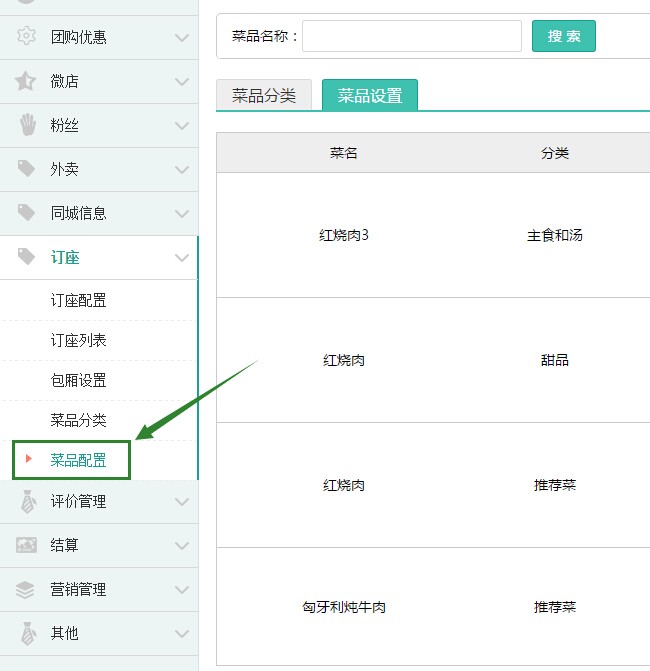Click the tag icon beside 同城信息

point(26,213)
